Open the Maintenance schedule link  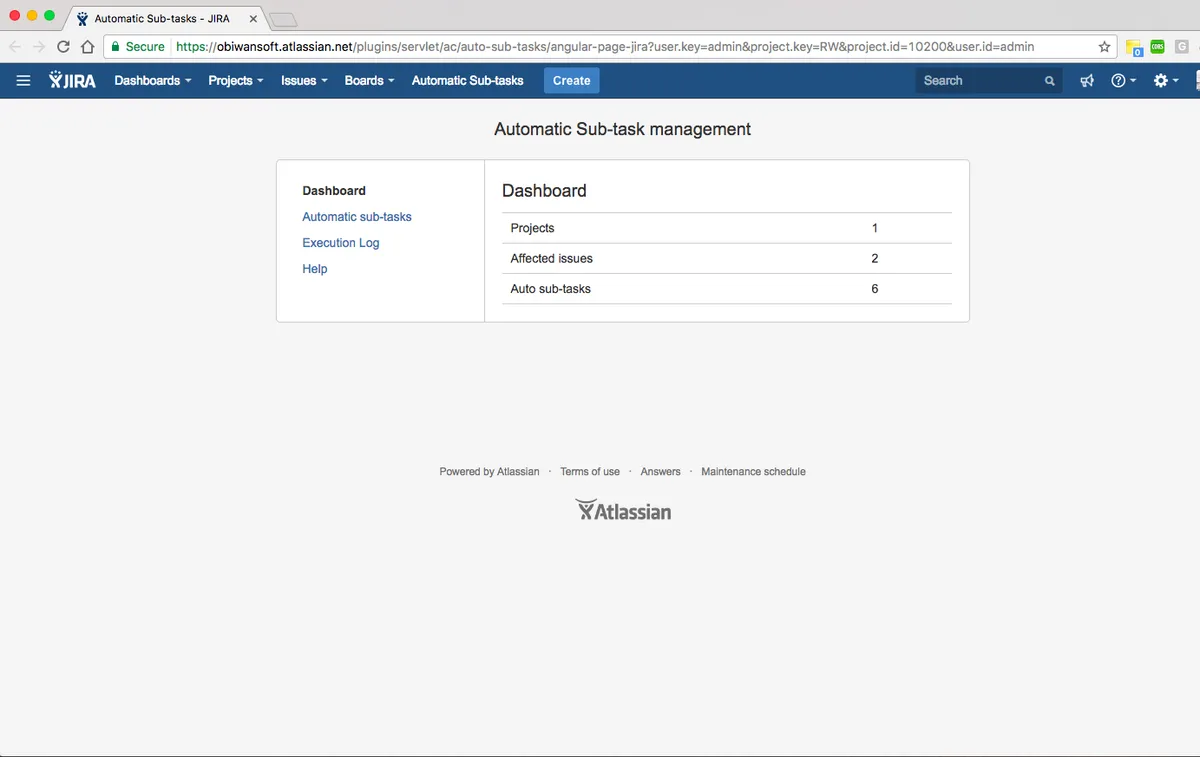point(753,471)
